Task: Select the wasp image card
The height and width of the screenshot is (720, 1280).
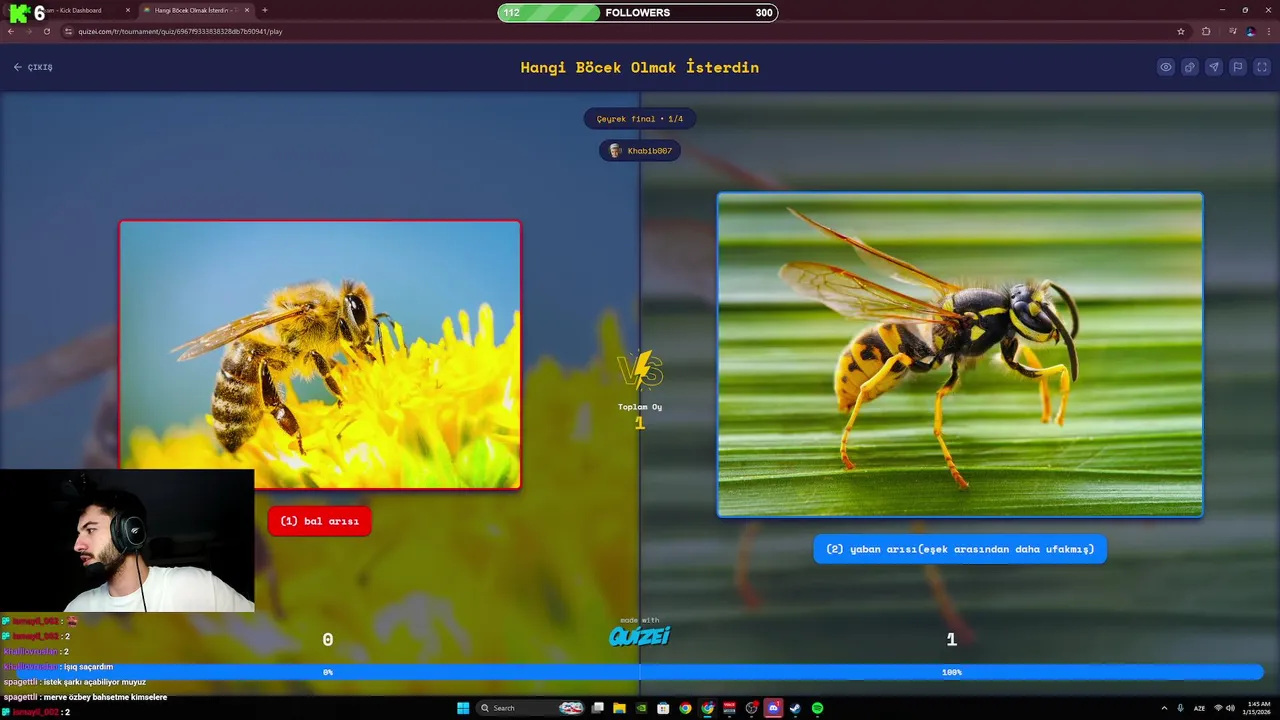Action: [x=960, y=355]
